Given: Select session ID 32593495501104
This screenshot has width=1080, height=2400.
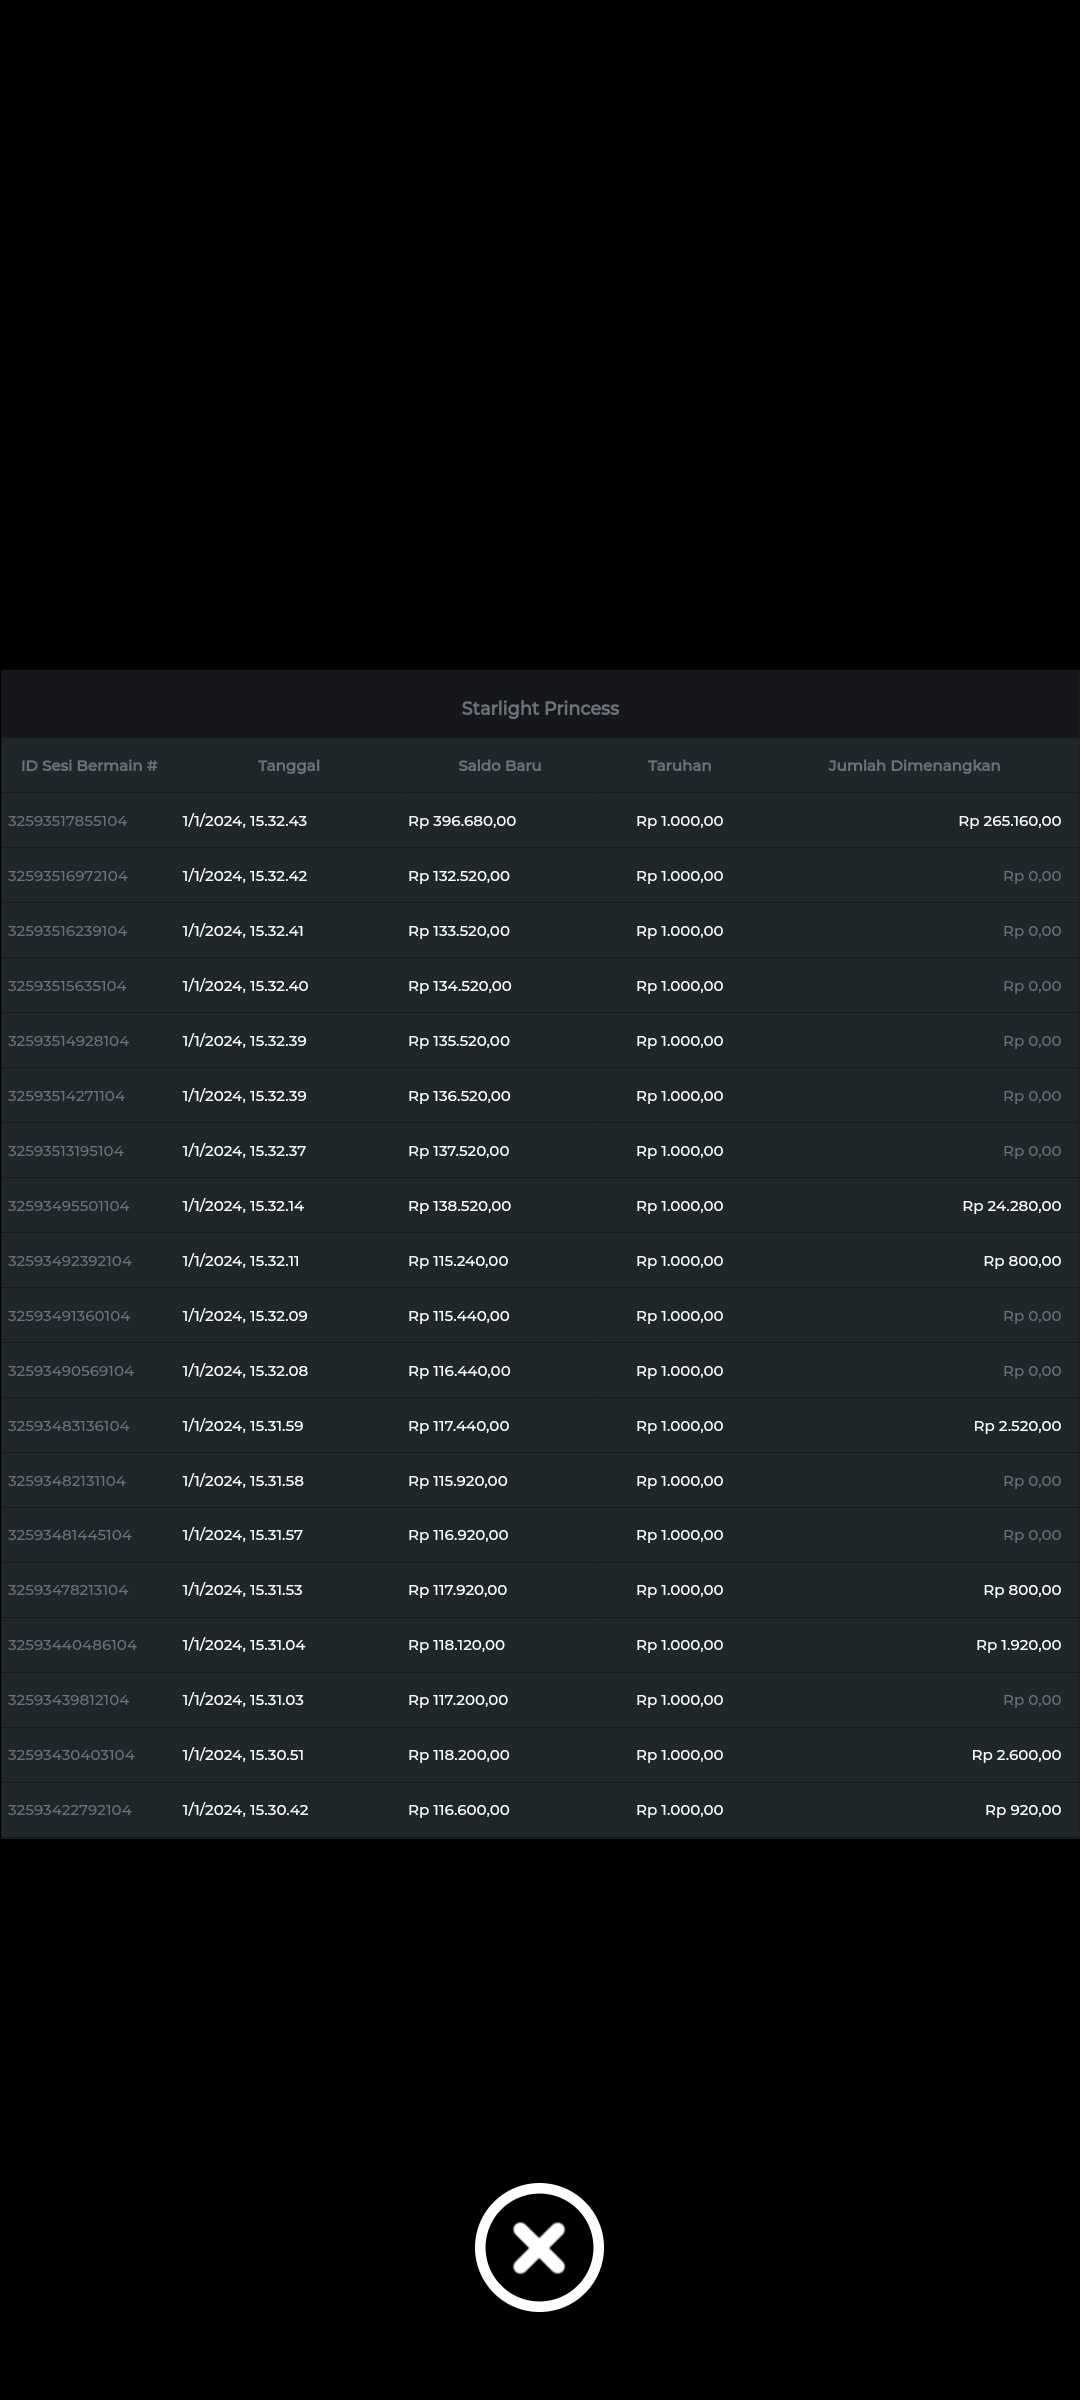Looking at the screenshot, I should [69, 1206].
